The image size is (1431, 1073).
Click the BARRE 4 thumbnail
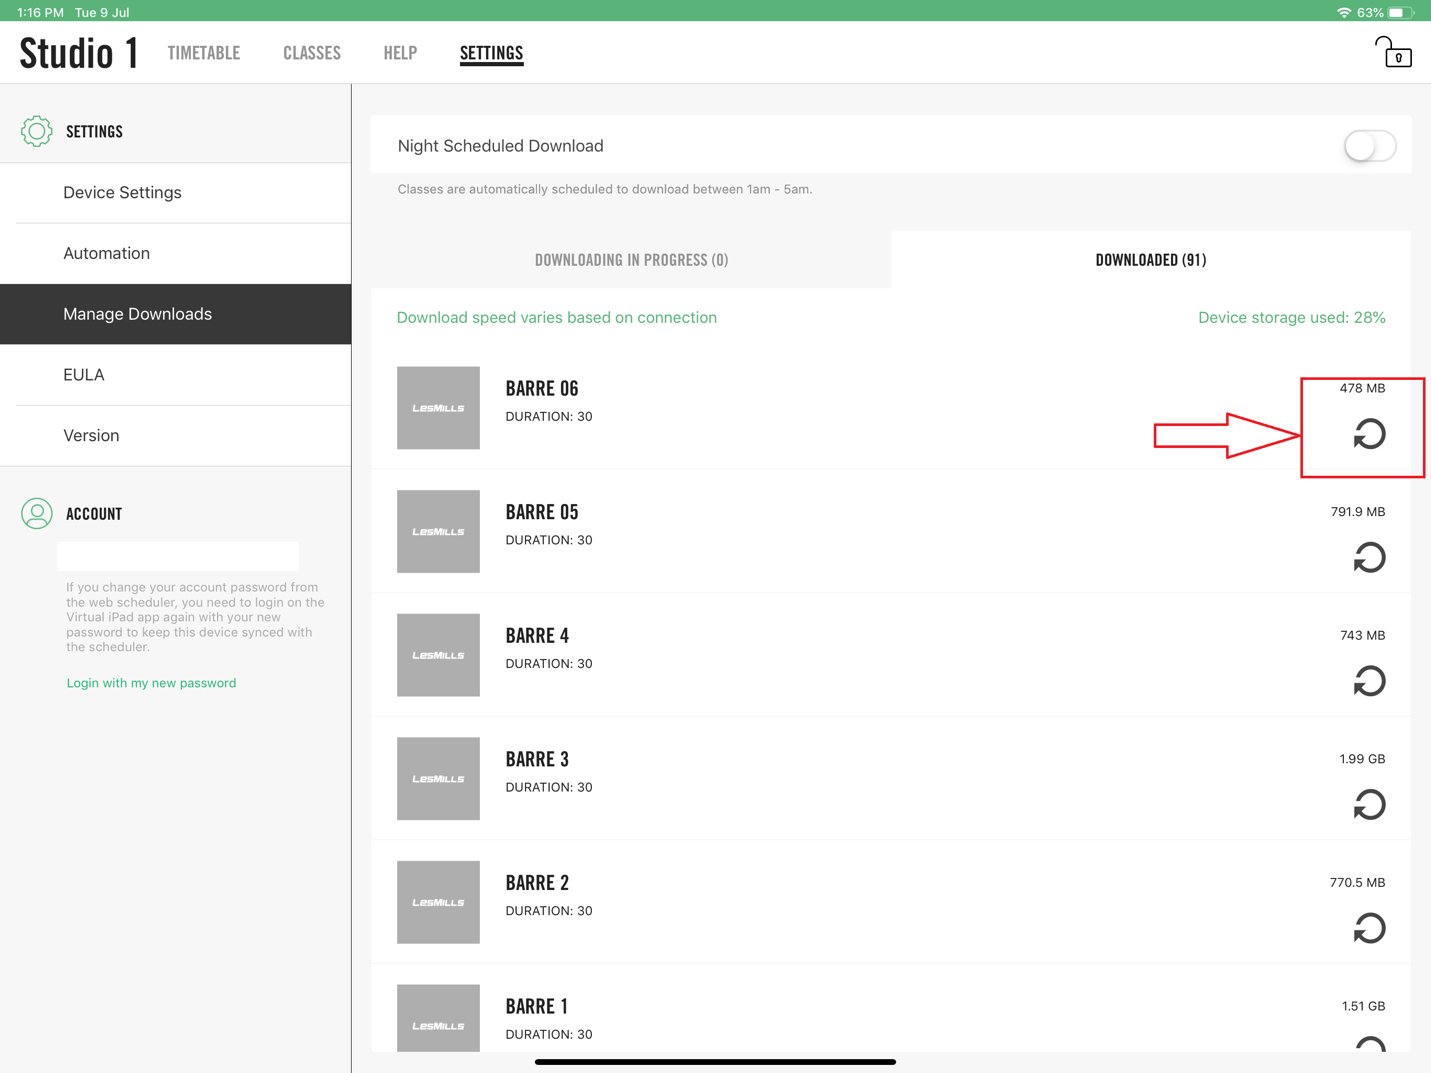438,655
